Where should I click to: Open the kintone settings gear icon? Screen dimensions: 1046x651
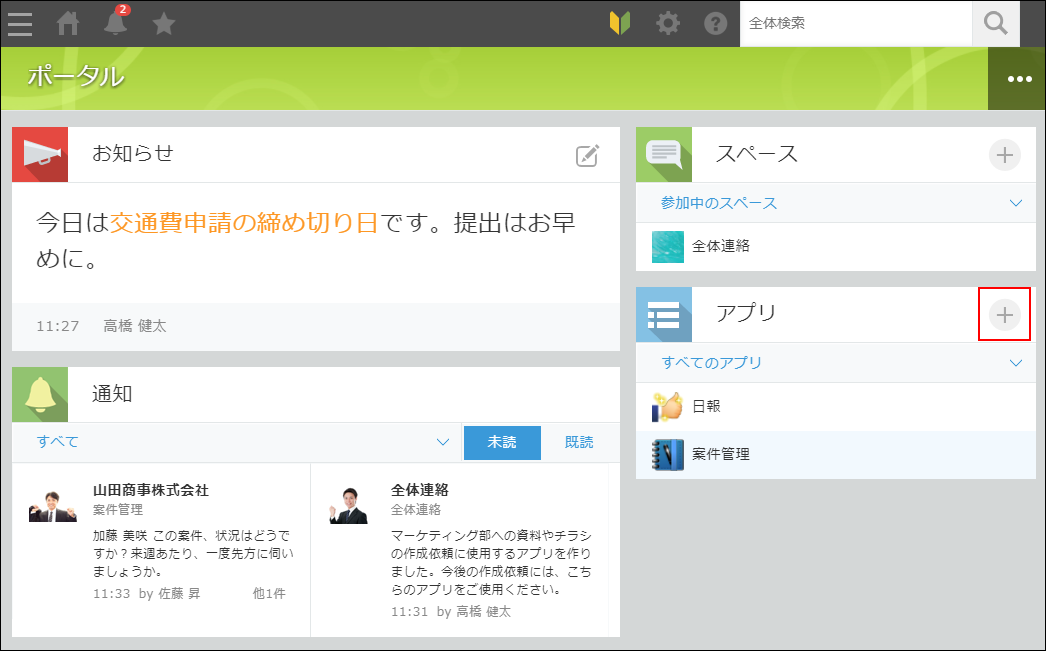click(667, 23)
